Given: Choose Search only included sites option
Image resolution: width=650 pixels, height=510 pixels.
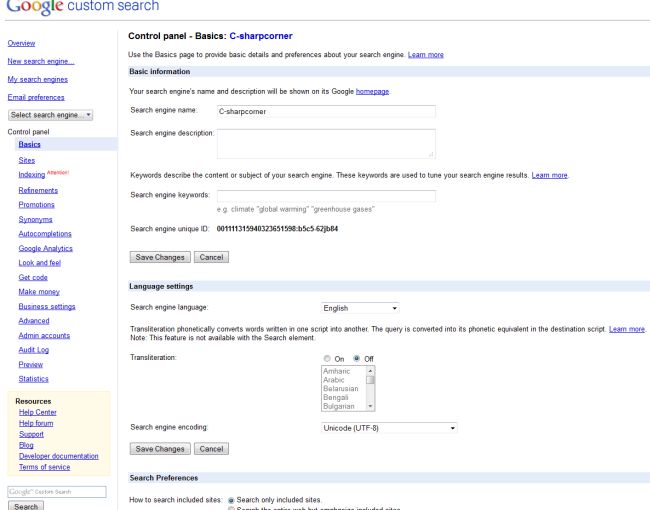Looking at the screenshot, I should coord(233,498).
